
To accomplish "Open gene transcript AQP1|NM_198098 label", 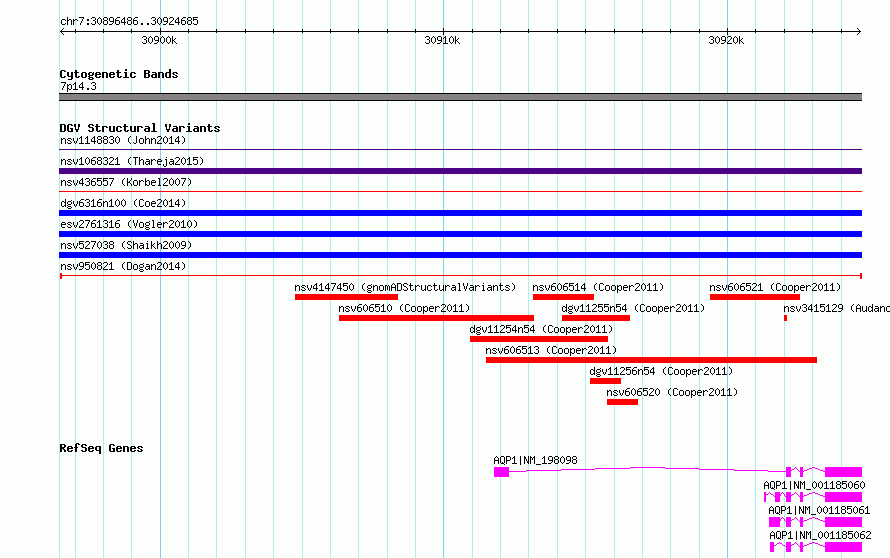I will (x=535, y=460).
